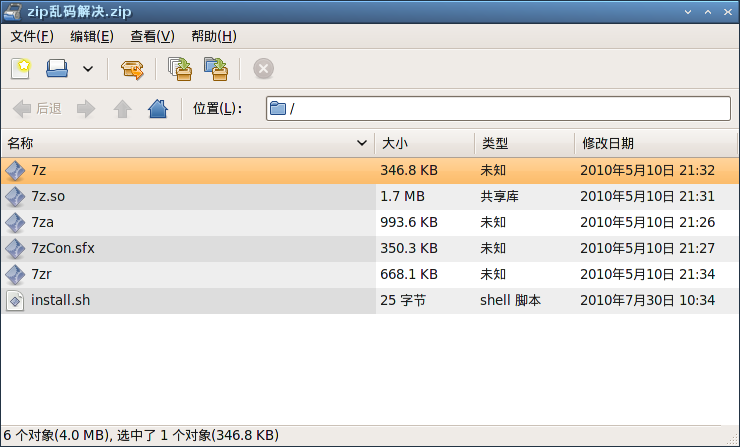740x447 pixels.
Task: Click the file name 7za
Action: [x=42, y=222]
